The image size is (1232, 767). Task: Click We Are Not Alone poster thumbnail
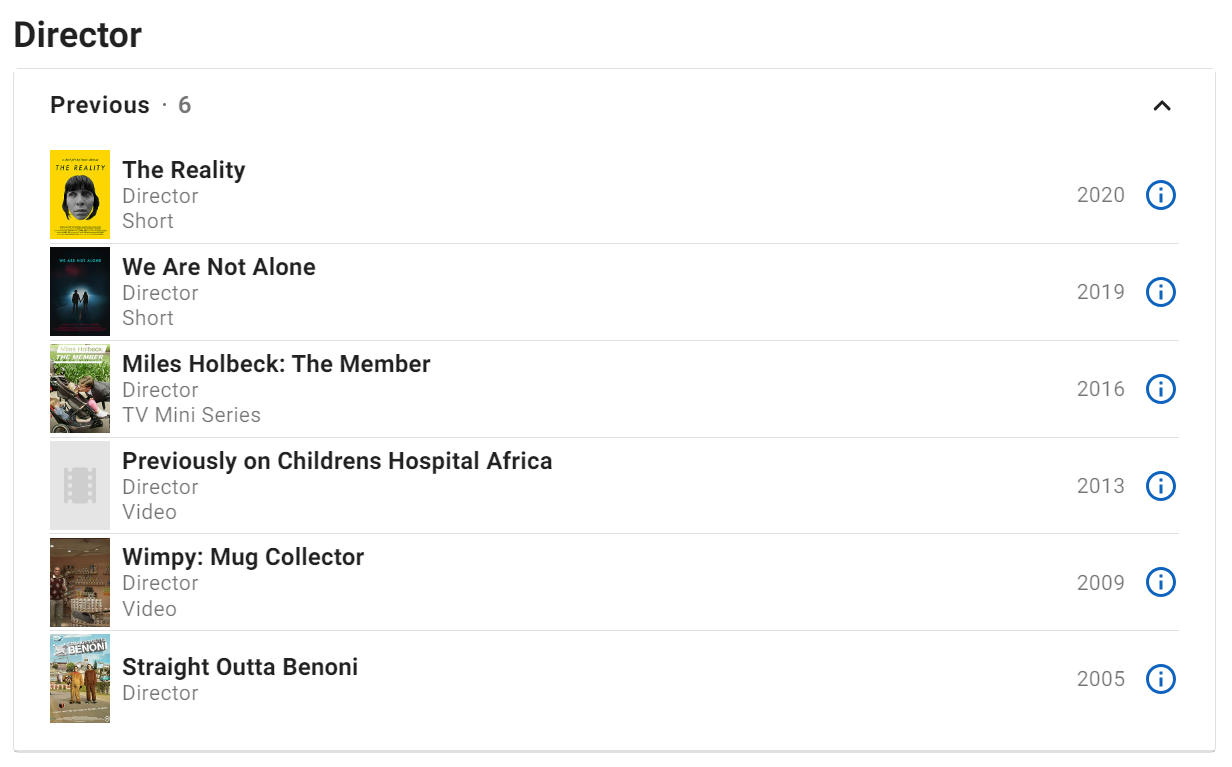(x=80, y=292)
